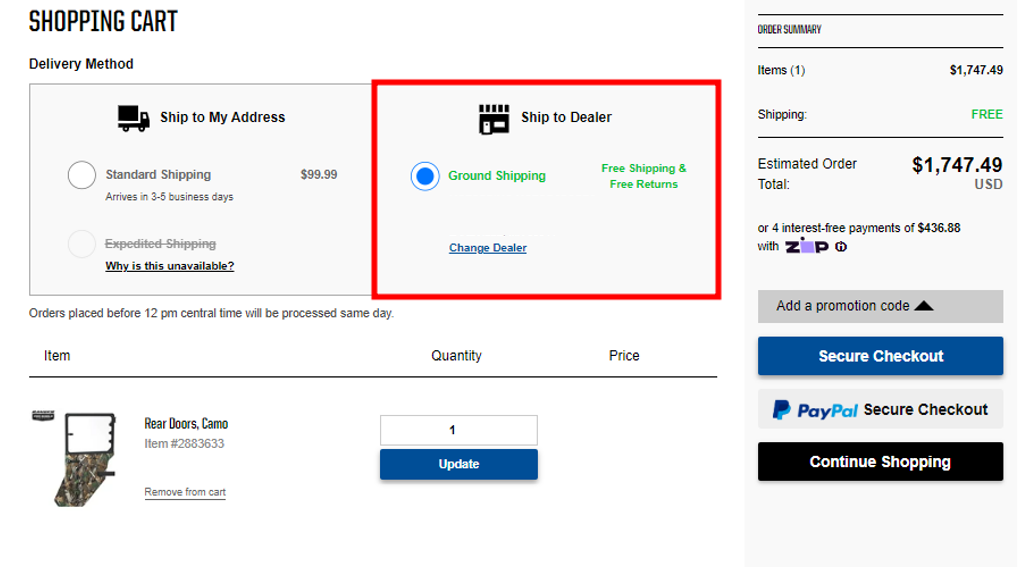Click the Zip info icon
Image resolution: width=1018 pixels, height=567 pixels.
click(x=841, y=247)
